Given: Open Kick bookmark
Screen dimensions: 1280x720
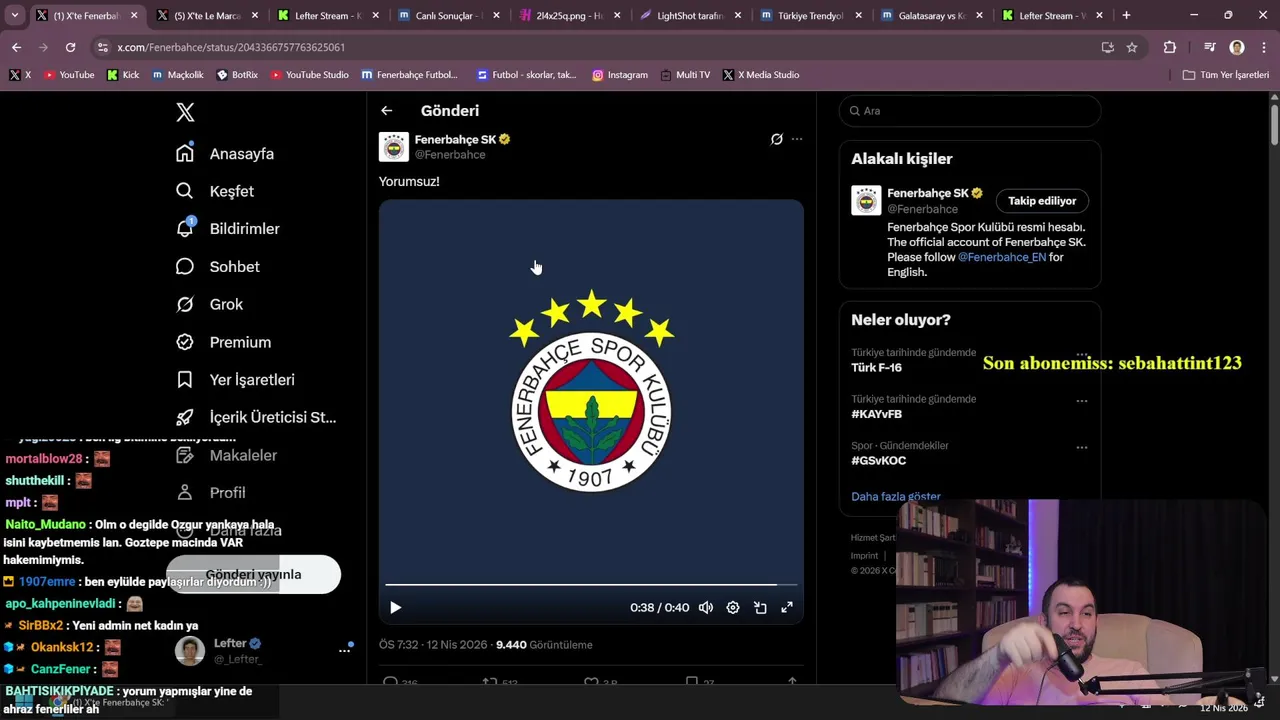Looking at the screenshot, I should coord(123,75).
